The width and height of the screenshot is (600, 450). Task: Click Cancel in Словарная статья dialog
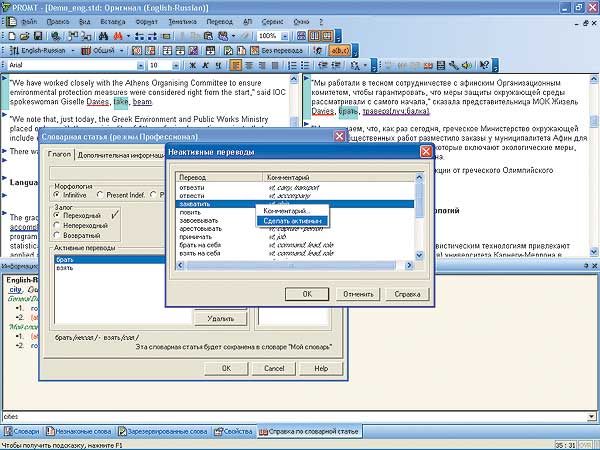pos(274,368)
